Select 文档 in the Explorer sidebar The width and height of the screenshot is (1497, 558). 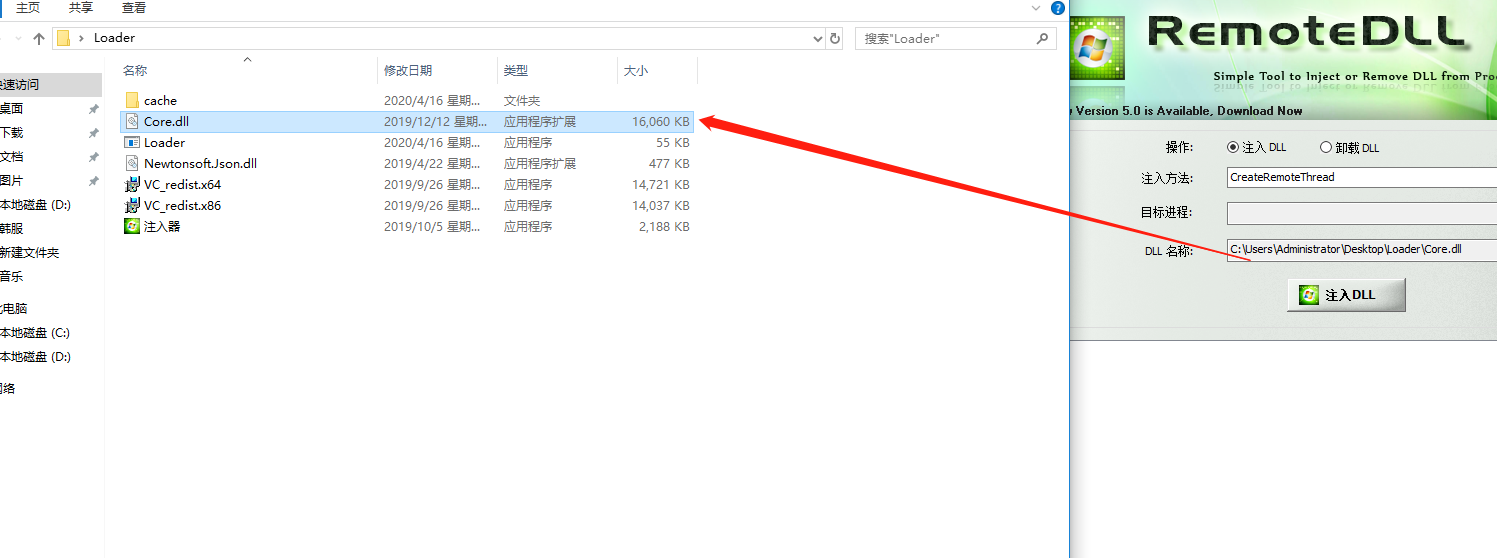[x=11, y=157]
